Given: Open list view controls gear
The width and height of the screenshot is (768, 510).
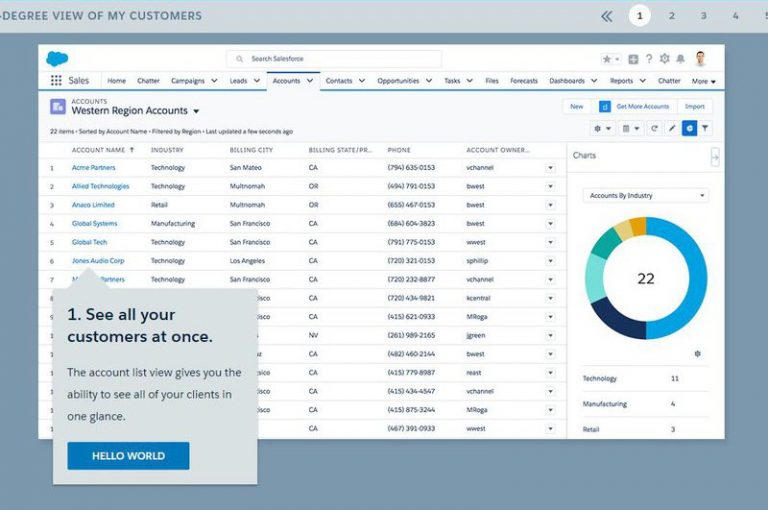Looking at the screenshot, I should pyautogui.click(x=602, y=128).
